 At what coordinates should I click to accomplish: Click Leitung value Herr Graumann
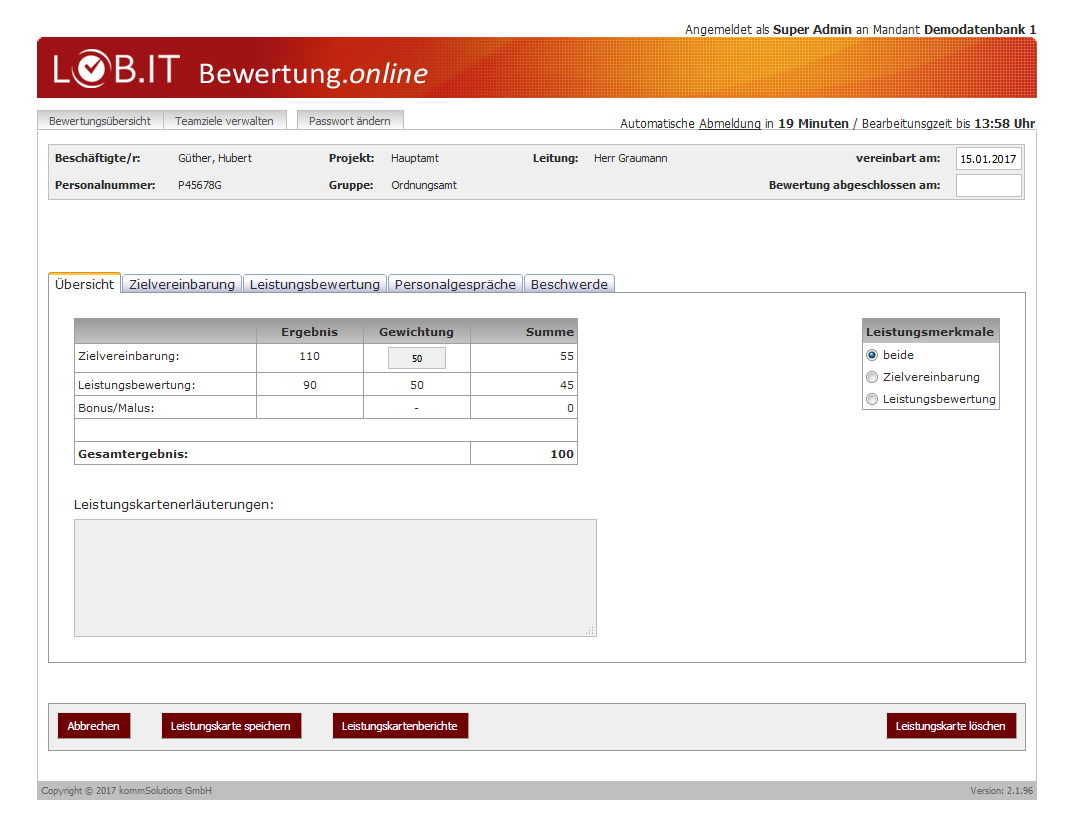[631, 158]
